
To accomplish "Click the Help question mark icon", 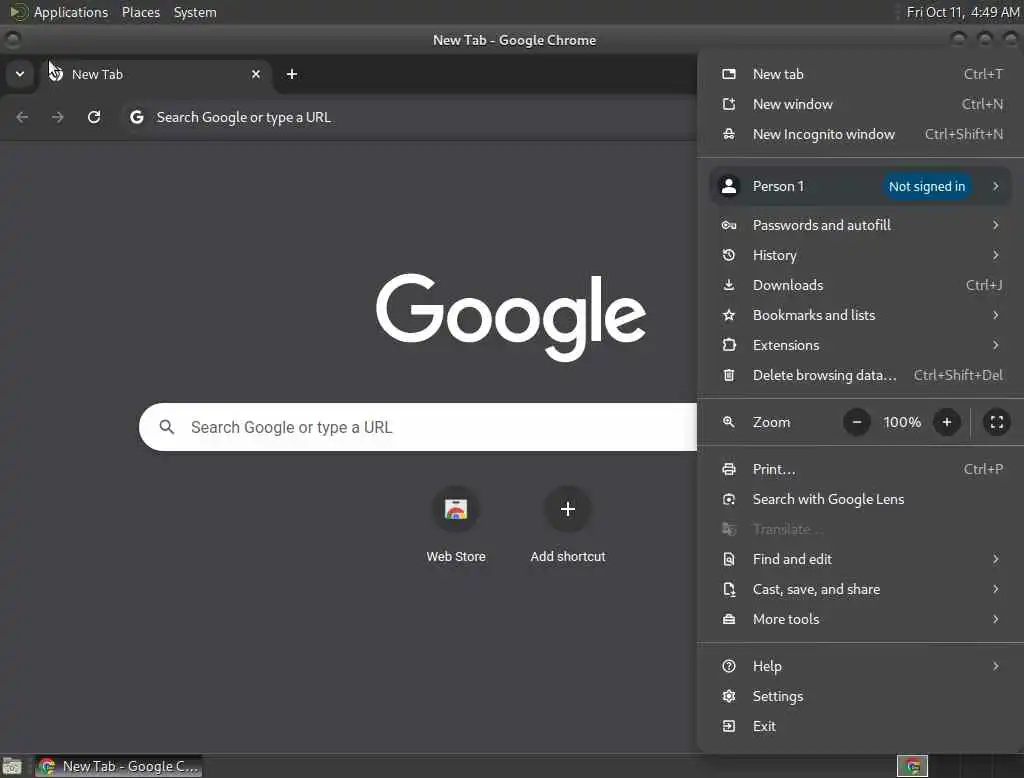I will pyautogui.click(x=729, y=666).
